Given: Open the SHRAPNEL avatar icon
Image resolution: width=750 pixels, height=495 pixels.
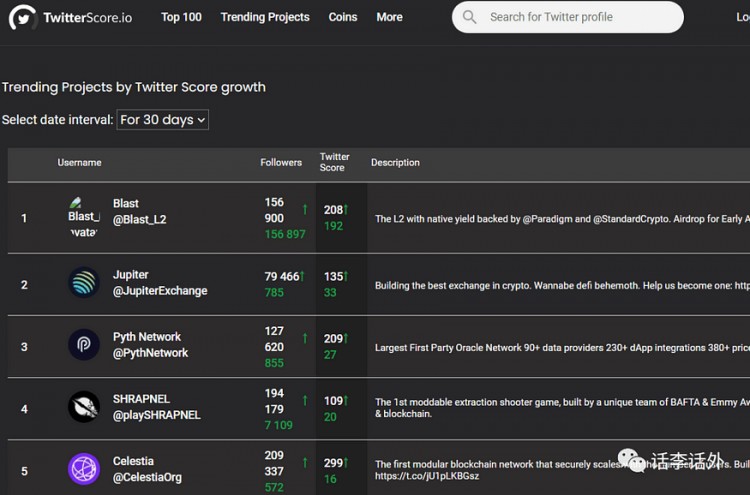Looking at the screenshot, I should (x=84, y=407).
